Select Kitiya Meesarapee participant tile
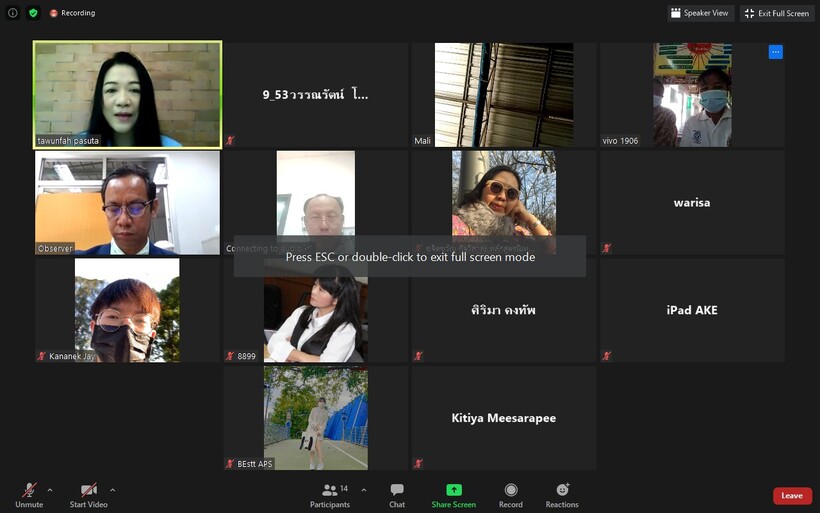This screenshot has height=513, width=820. point(504,418)
